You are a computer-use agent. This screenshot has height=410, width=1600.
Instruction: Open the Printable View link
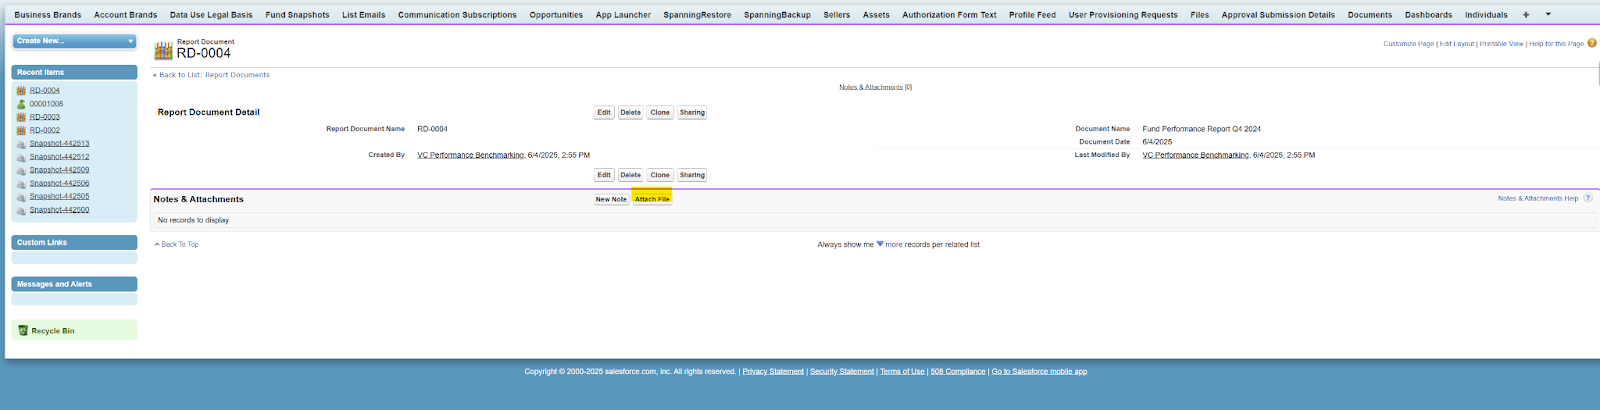click(x=1501, y=44)
